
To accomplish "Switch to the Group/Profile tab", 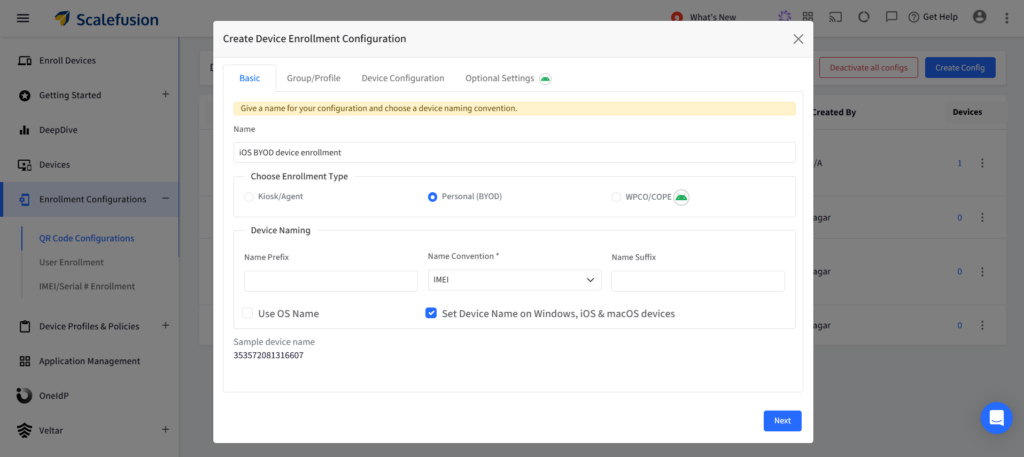I will point(313,78).
